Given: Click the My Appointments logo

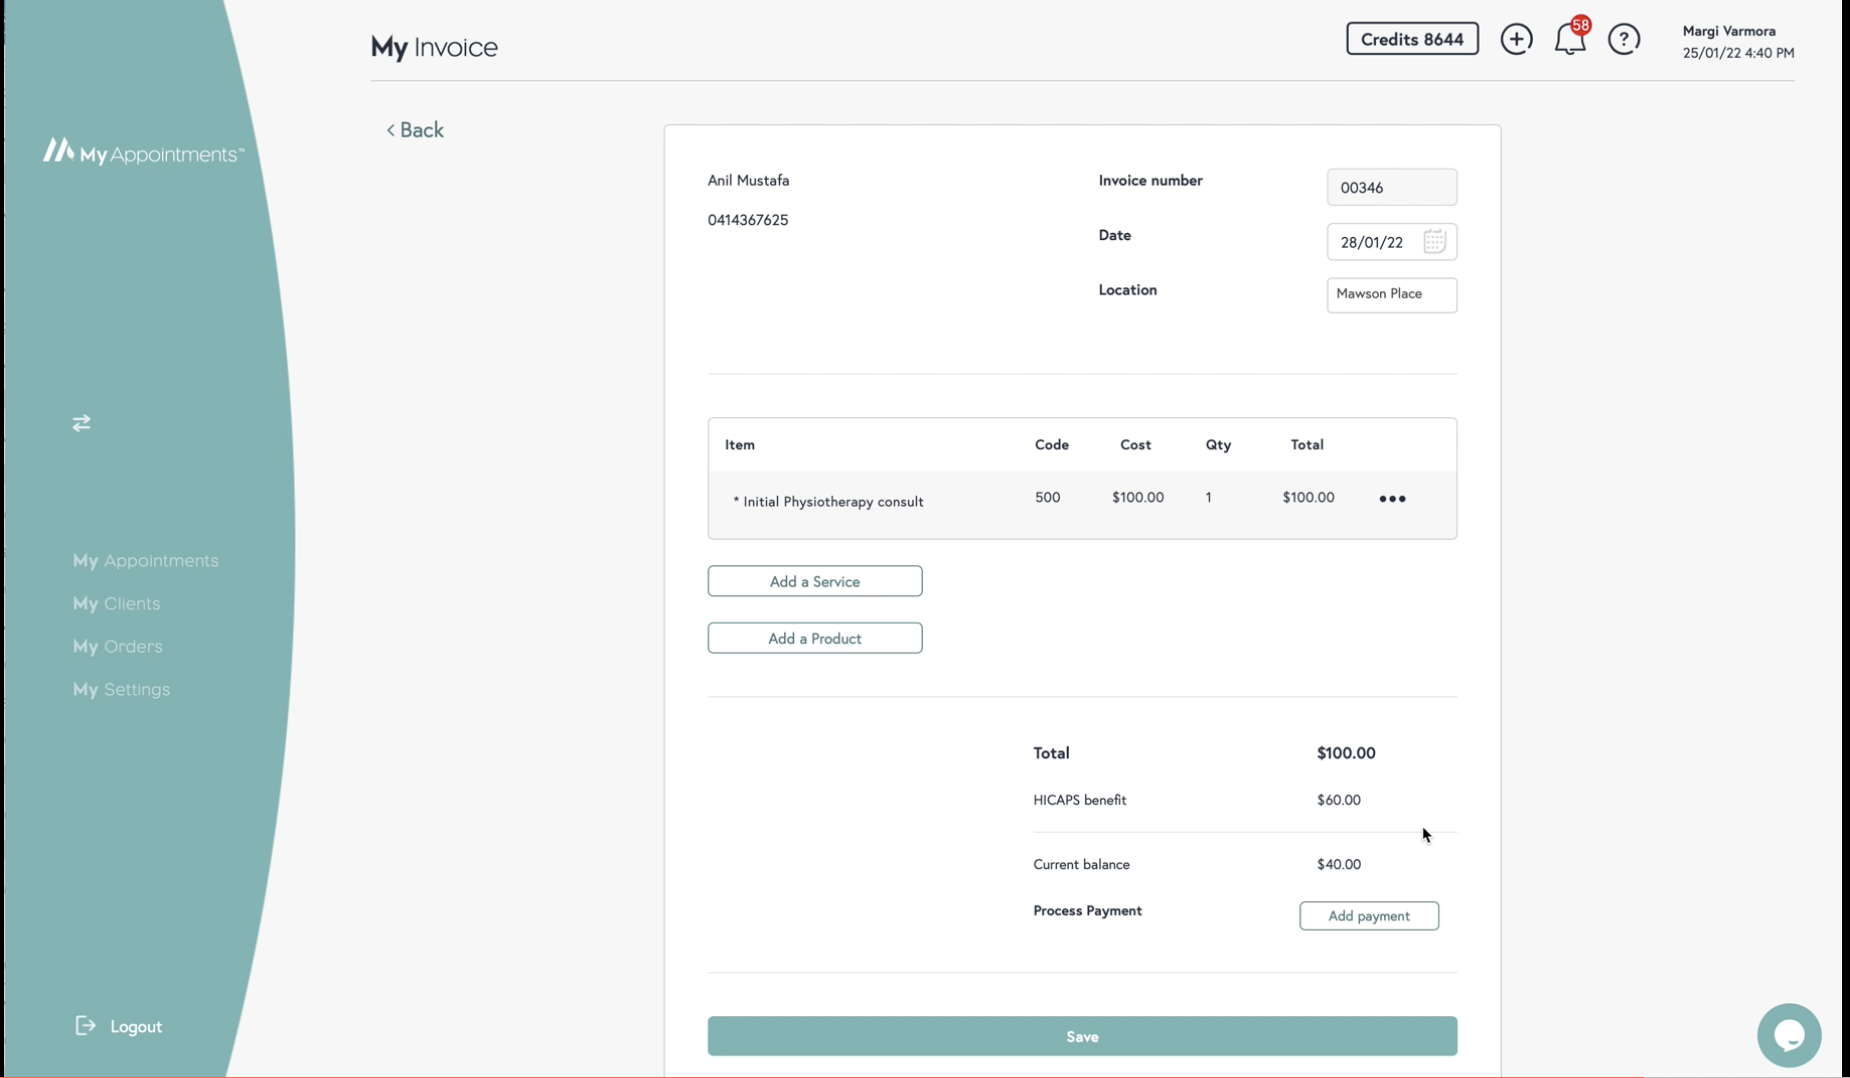Looking at the screenshot, I should 143,152.
